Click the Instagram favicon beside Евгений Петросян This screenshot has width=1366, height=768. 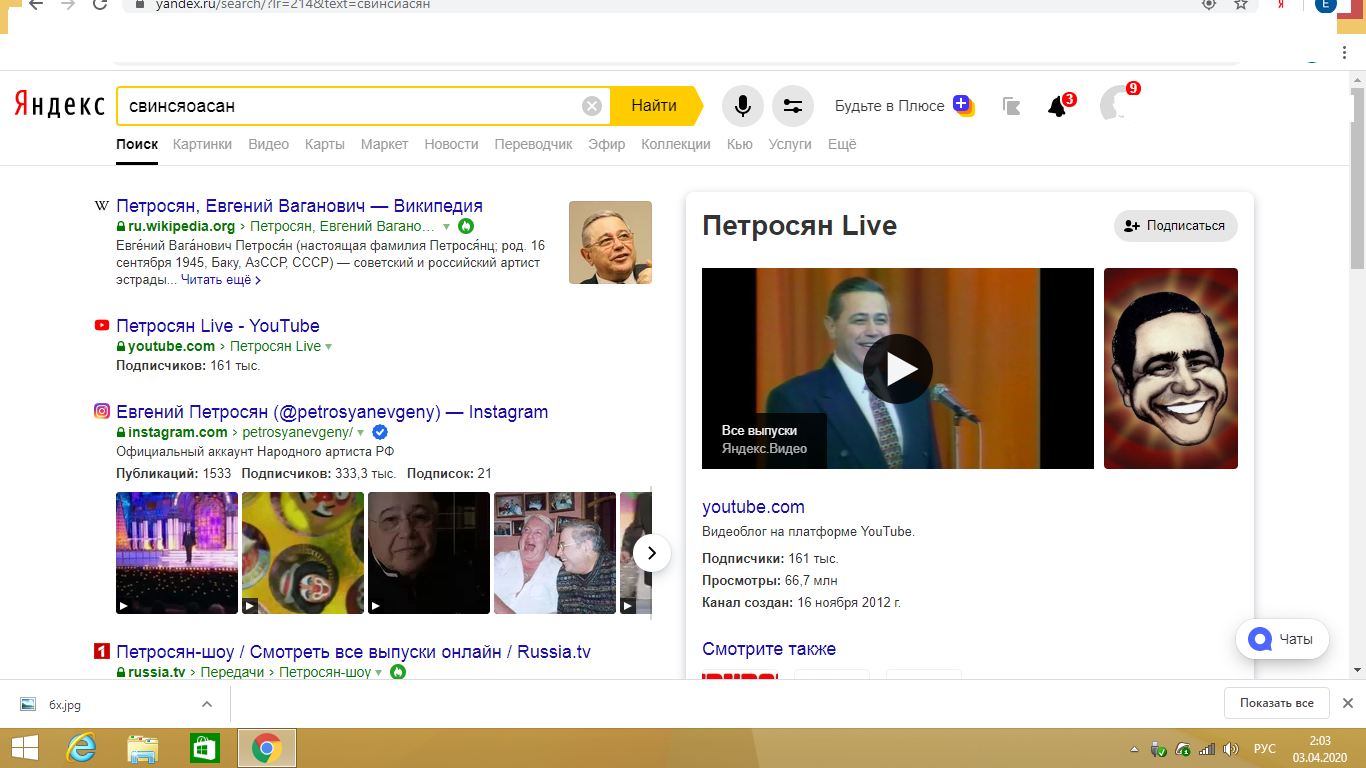(101, 411)
